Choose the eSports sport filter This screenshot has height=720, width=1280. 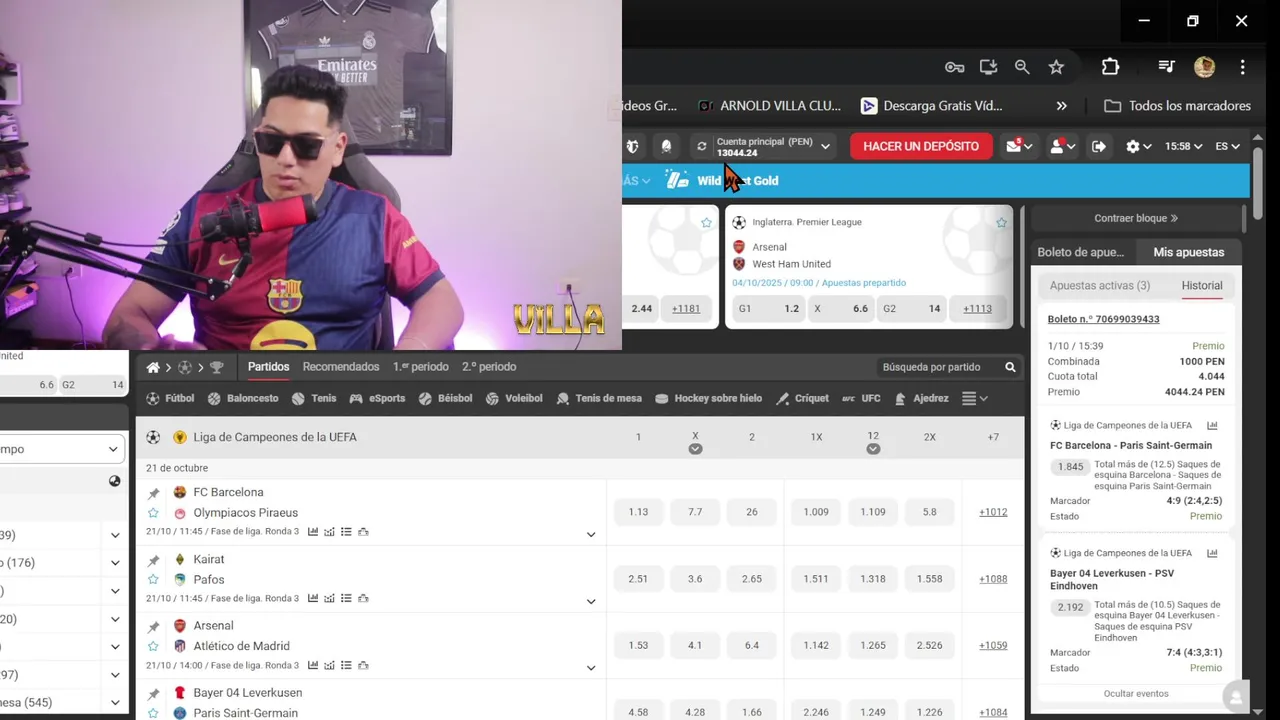(x=377, y=399)
